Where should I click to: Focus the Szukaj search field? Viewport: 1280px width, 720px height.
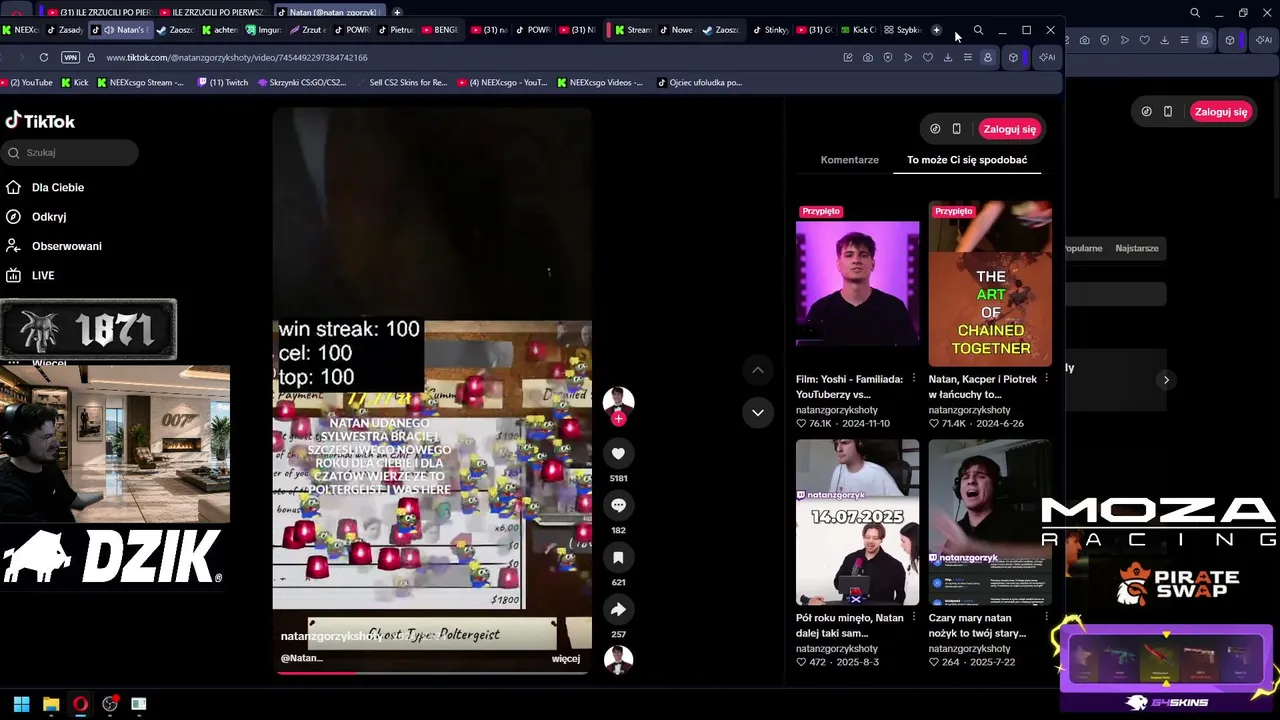(70, 153)
